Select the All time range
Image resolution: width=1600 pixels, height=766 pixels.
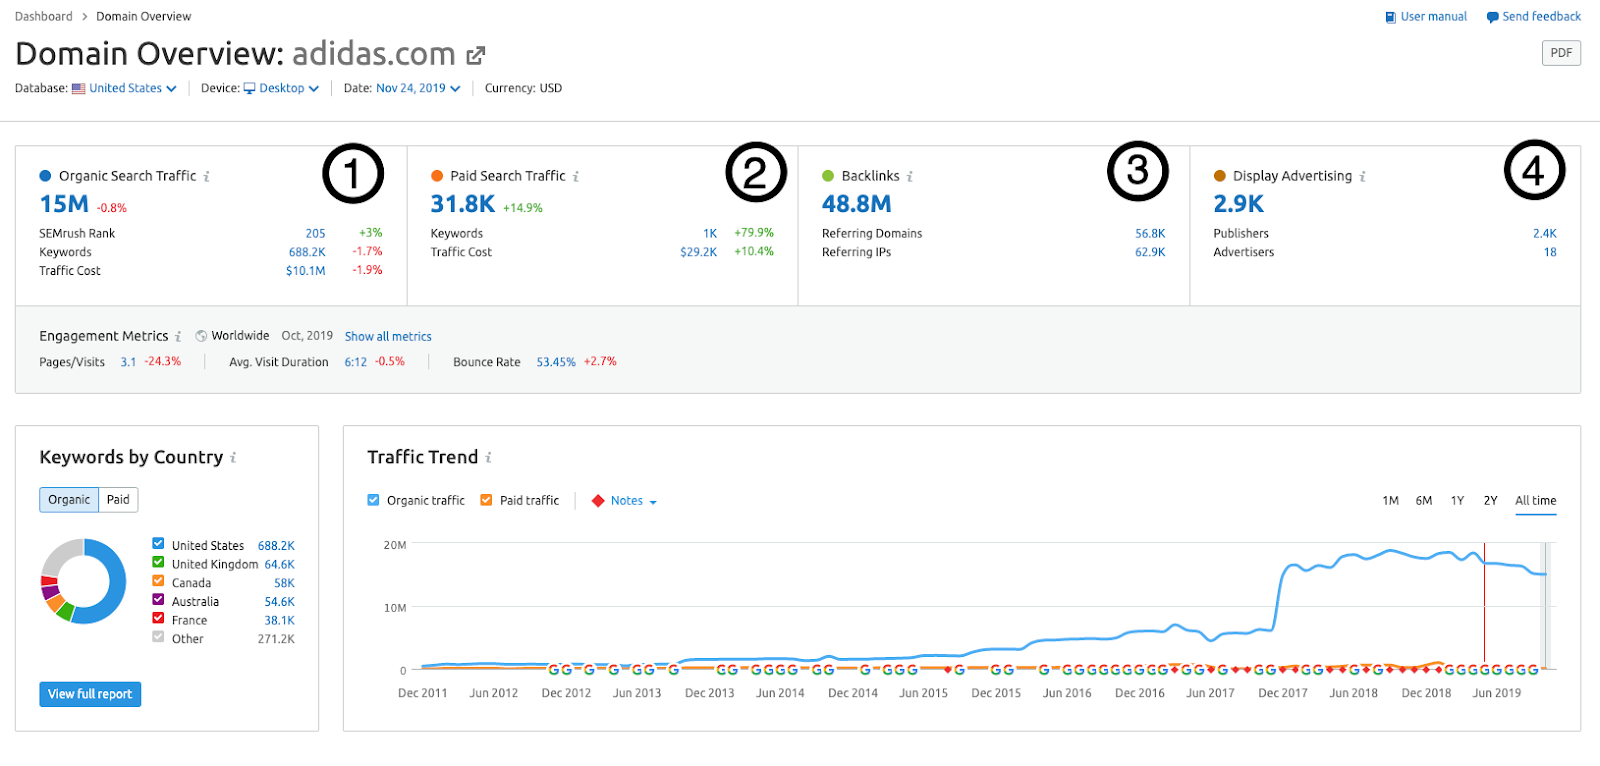pyautogui.click(x=1536, y=501)
